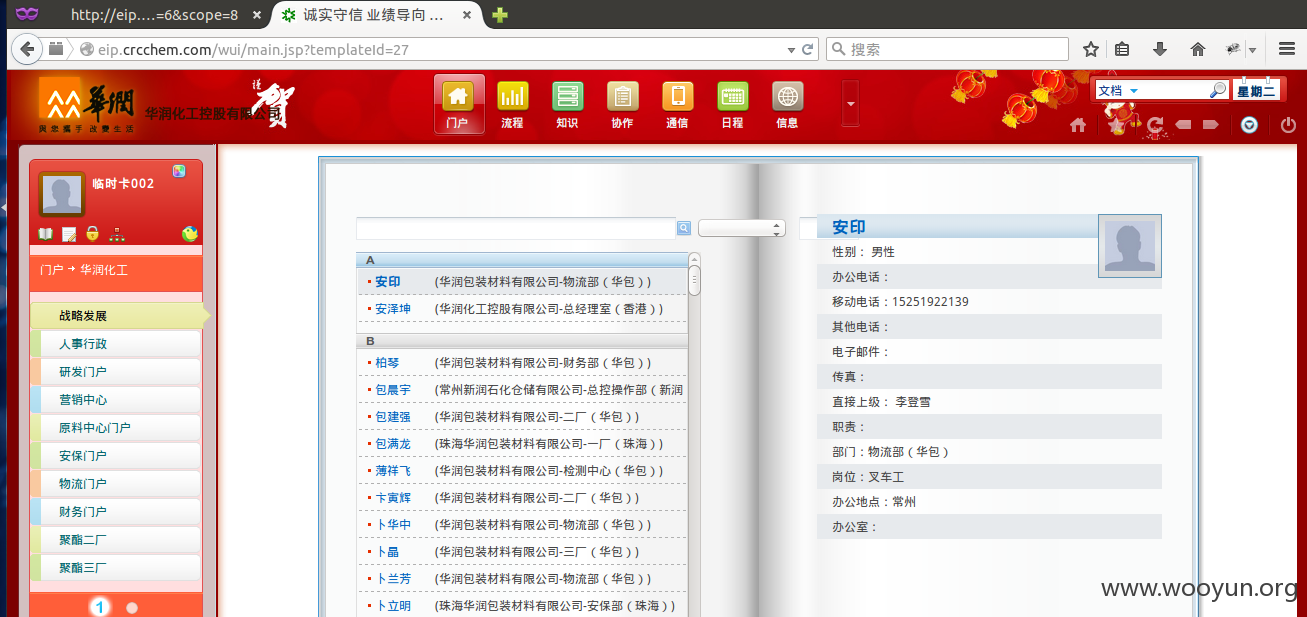Open the select box beside contact search

(742, 228)
